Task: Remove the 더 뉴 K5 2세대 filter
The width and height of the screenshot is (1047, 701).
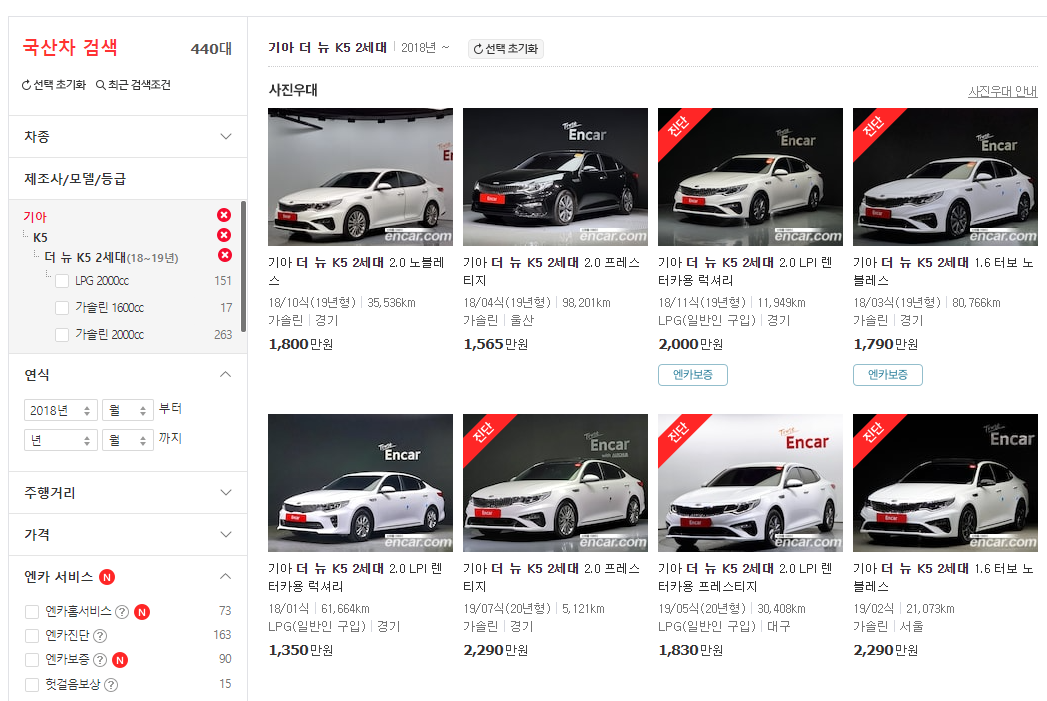Action: point(225,255)
